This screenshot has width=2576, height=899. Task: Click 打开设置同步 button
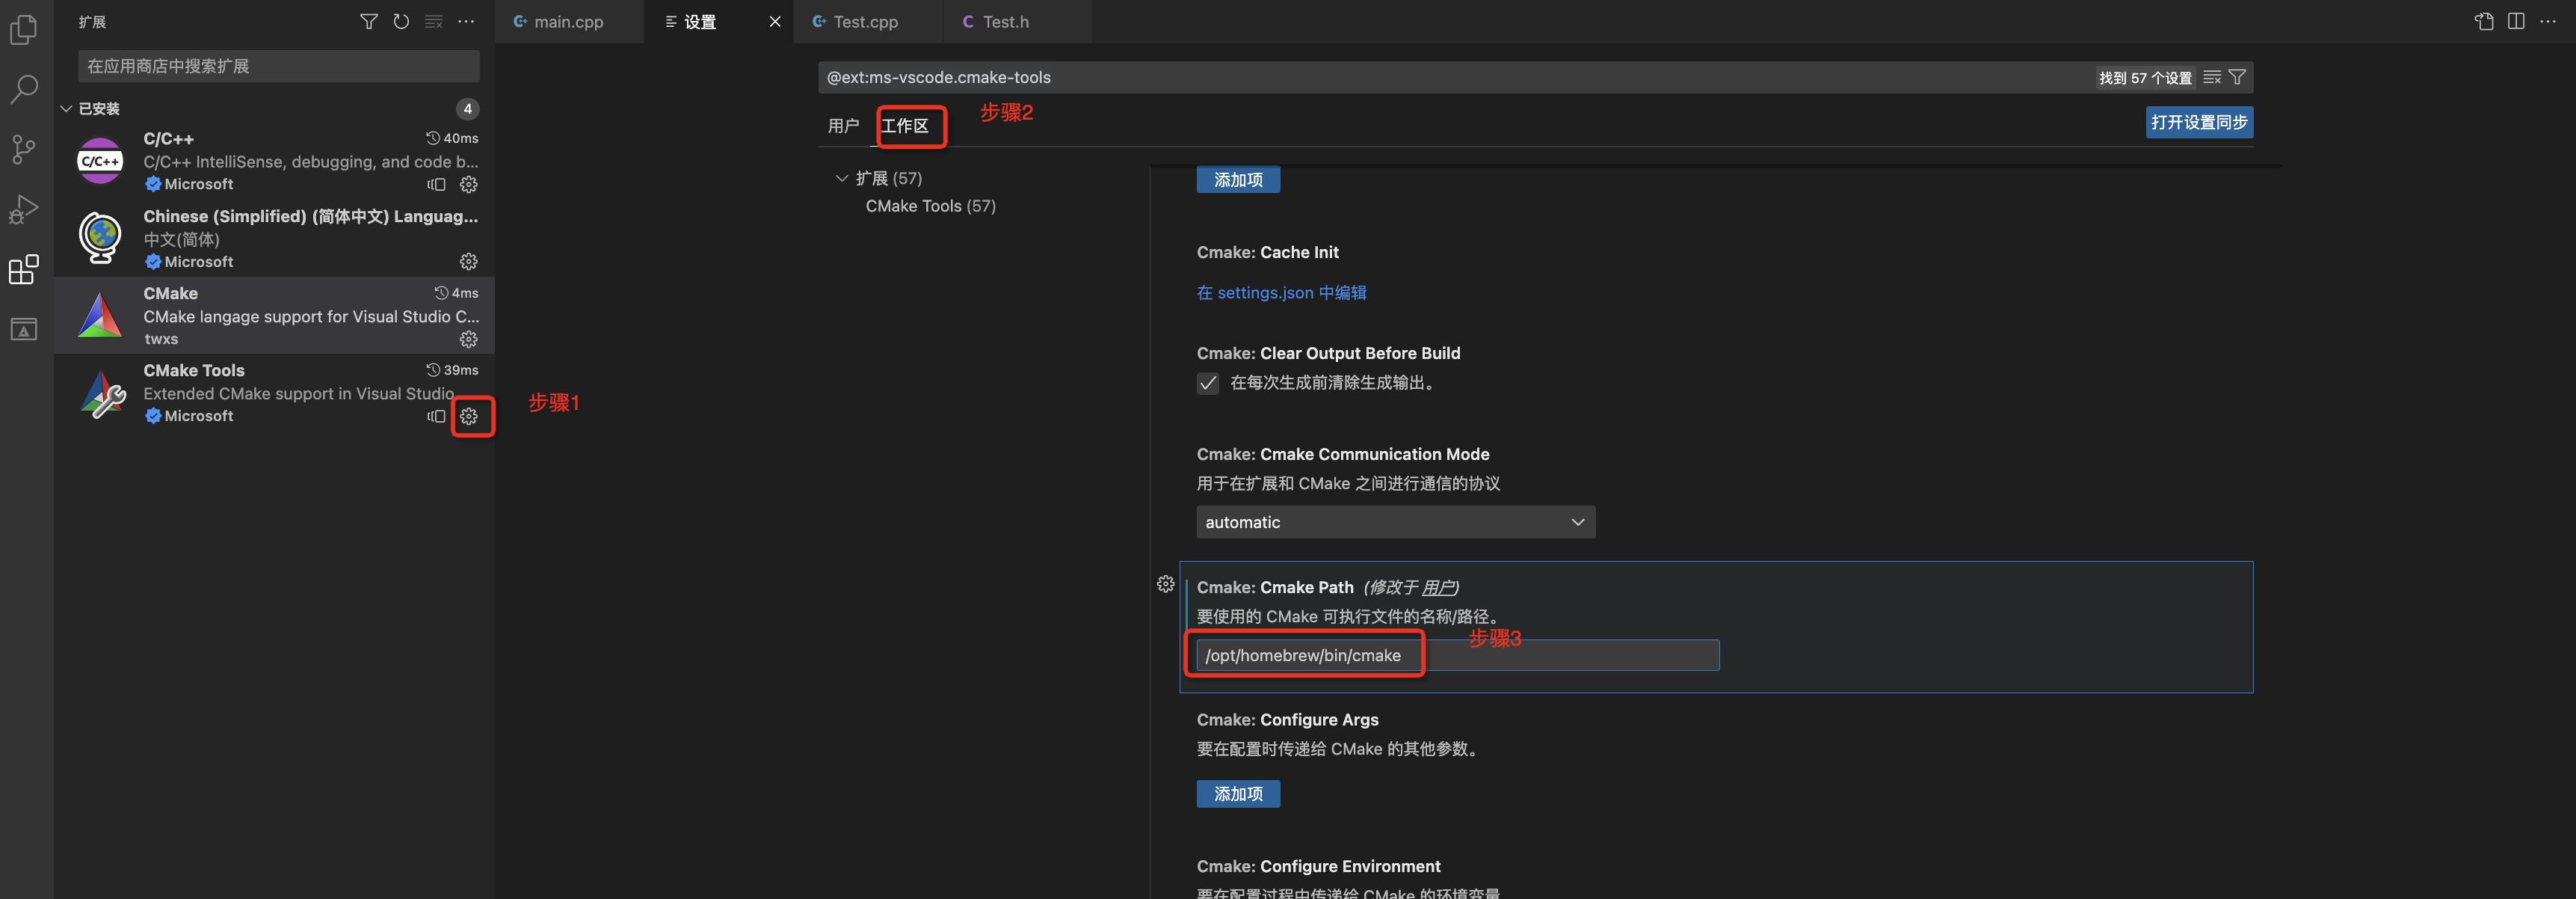2199,122
